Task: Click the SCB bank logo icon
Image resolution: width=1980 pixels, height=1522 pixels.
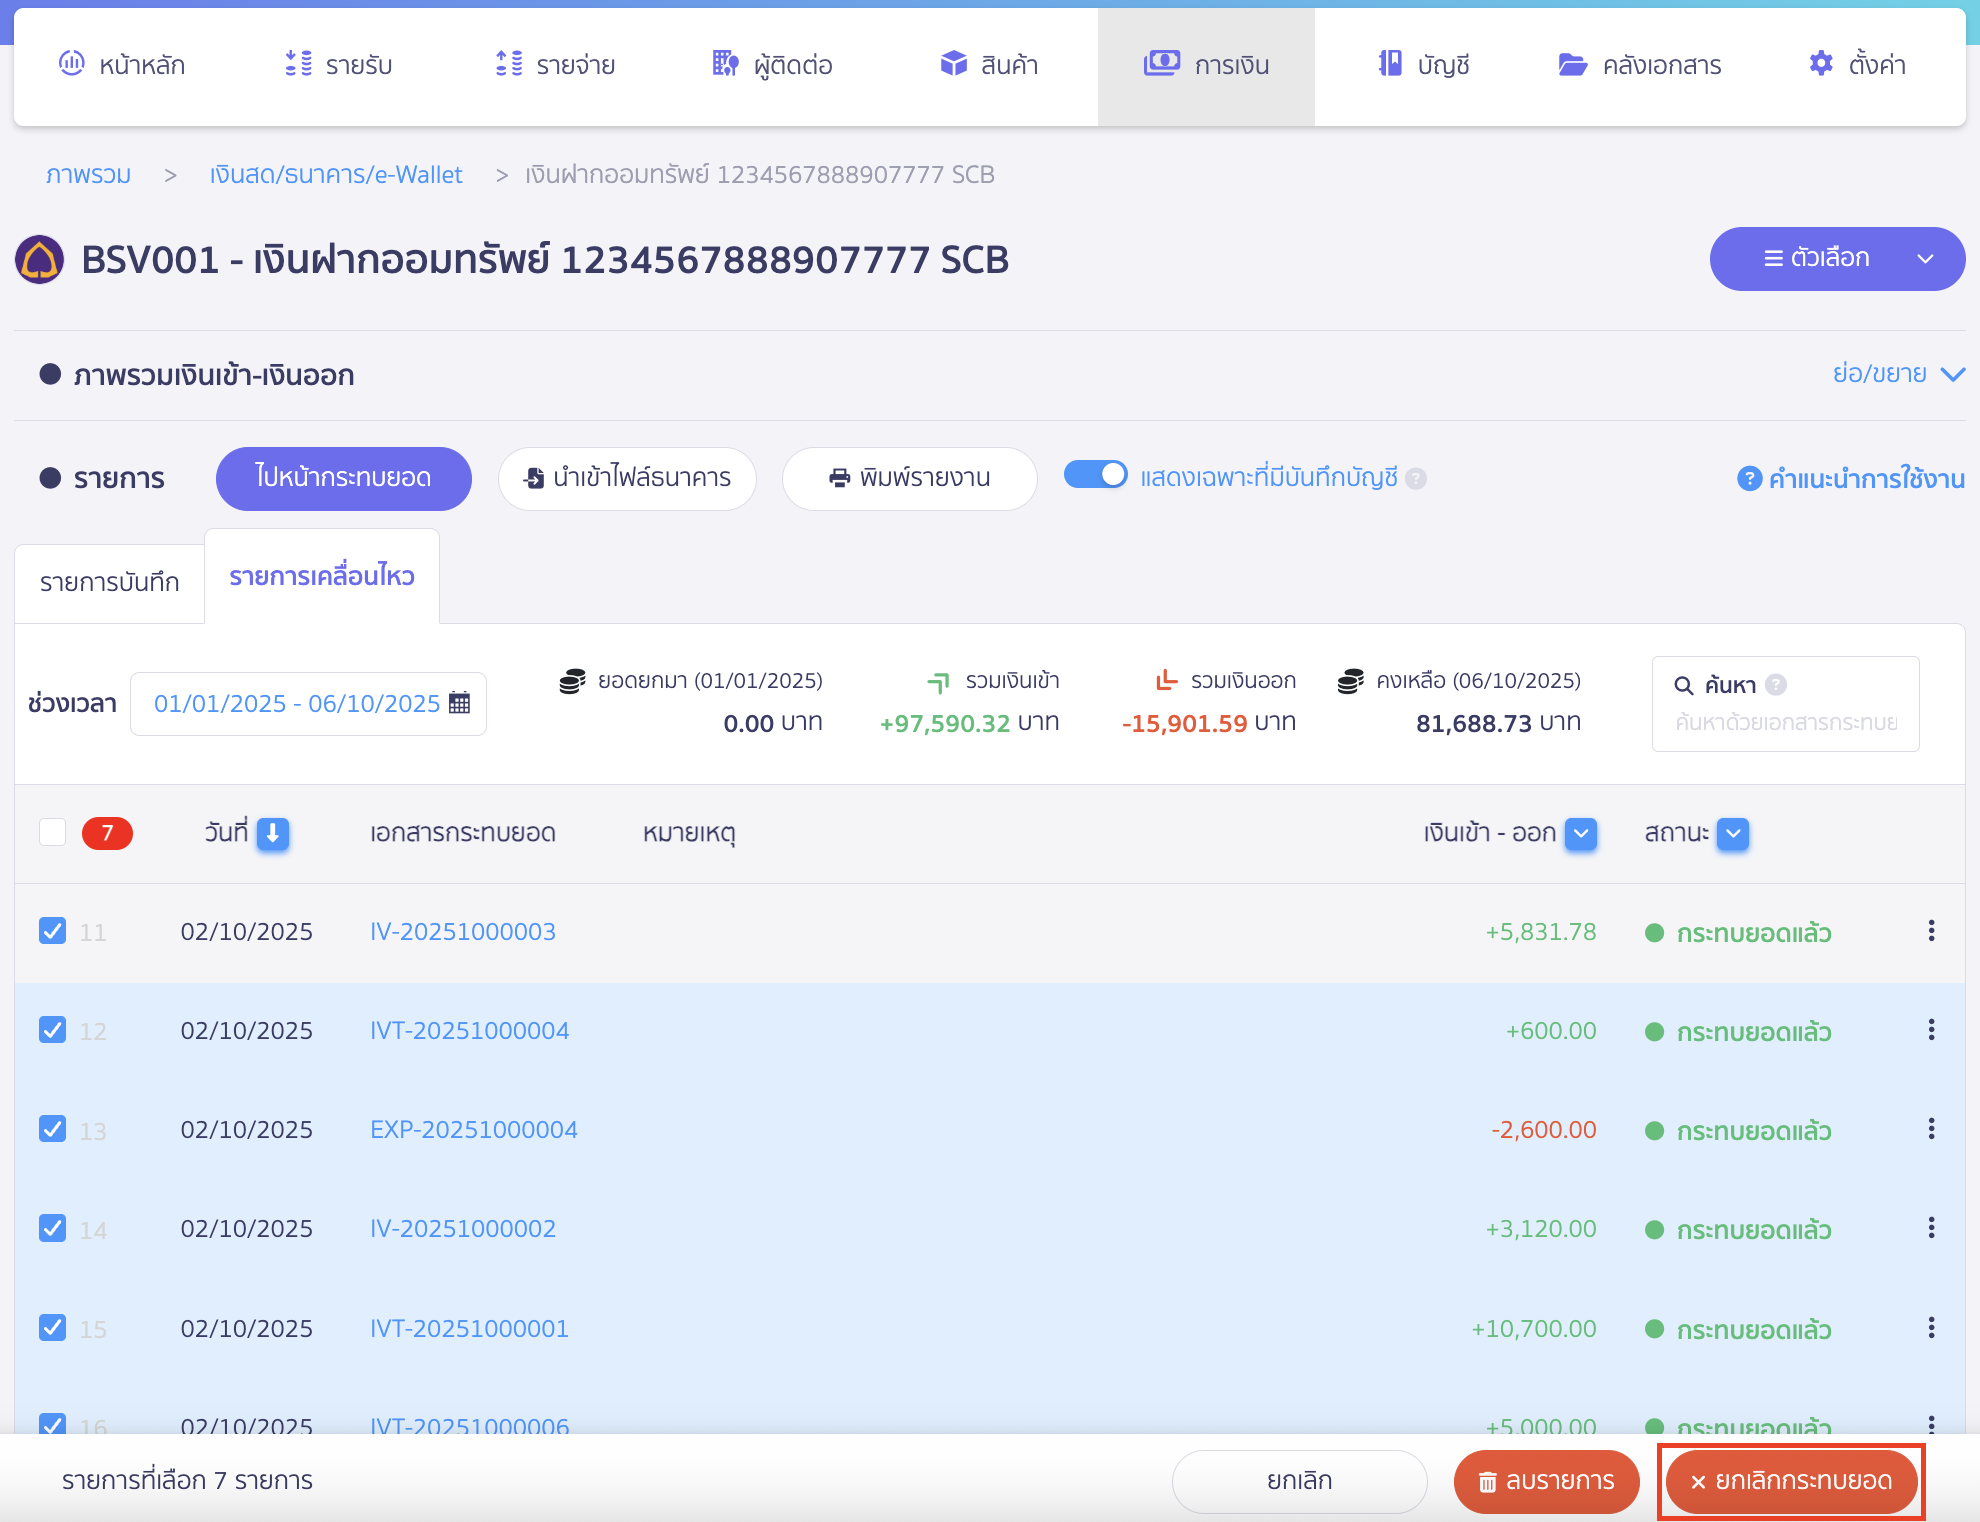Action: click(x=40, y=260)
